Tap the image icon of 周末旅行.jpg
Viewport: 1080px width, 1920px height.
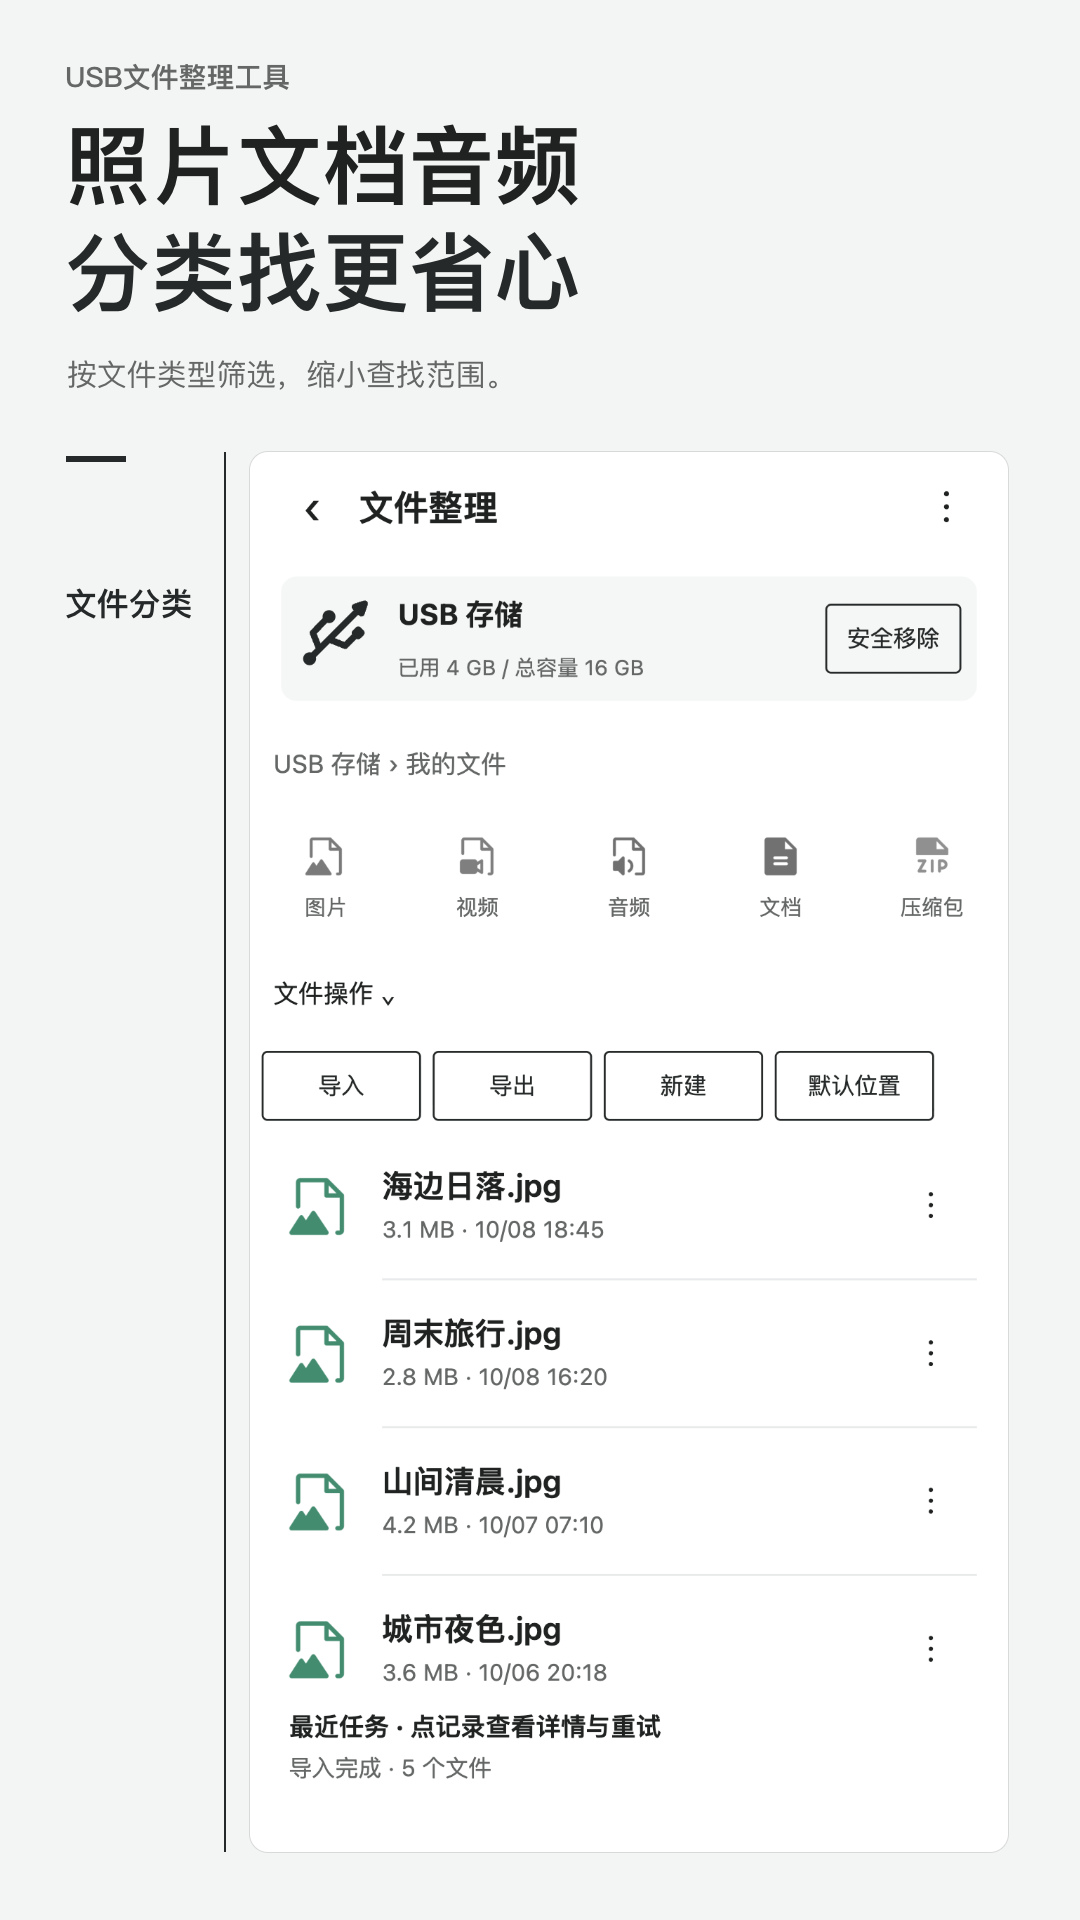pos(317,1355)
